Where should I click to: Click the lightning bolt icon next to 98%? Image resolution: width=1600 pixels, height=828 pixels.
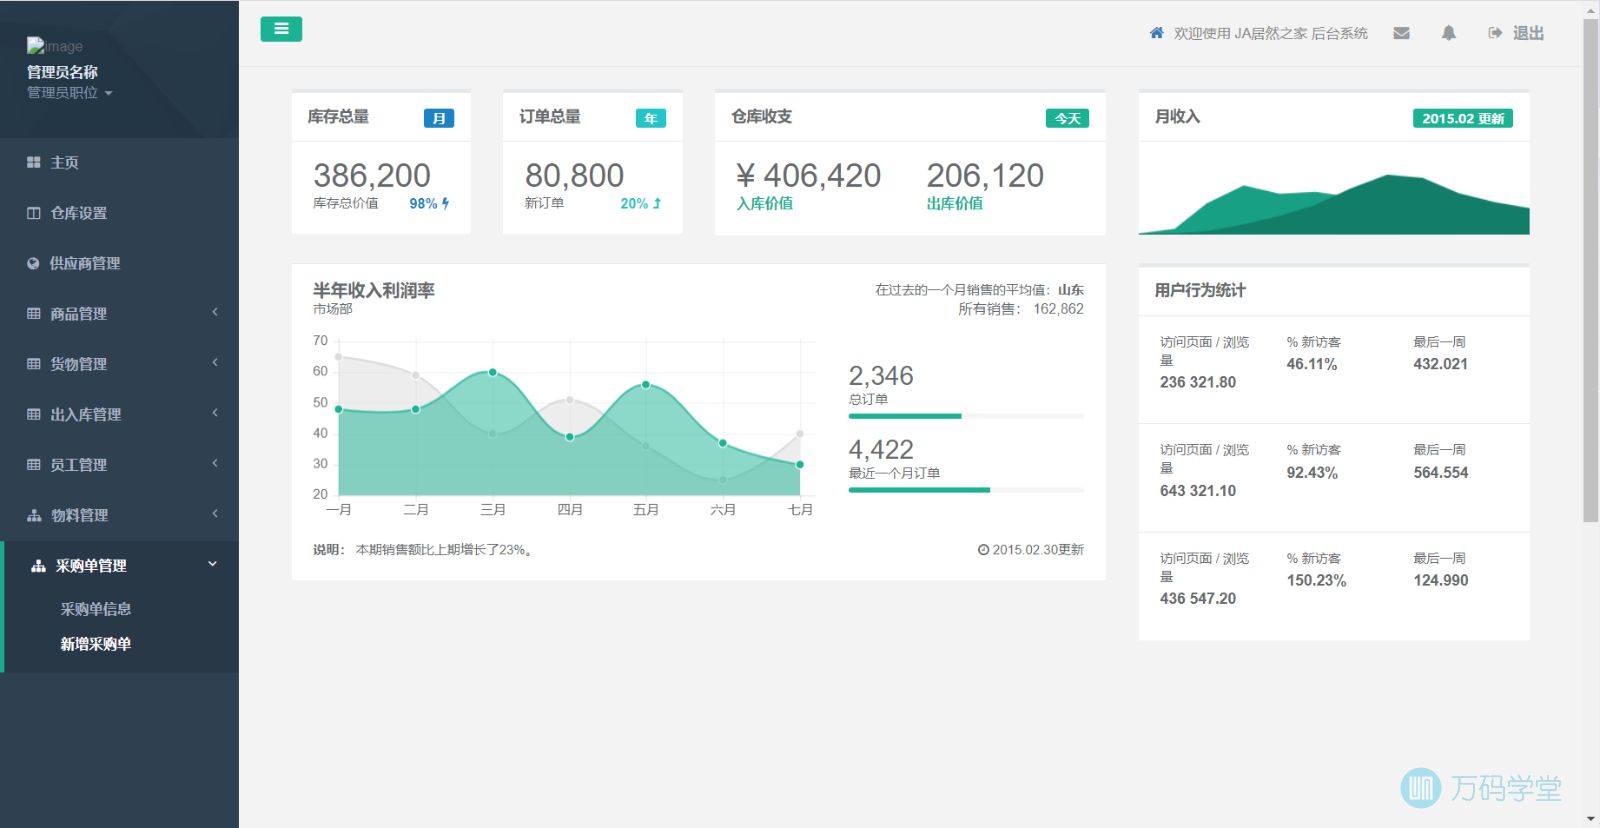[x=445, y=203]
